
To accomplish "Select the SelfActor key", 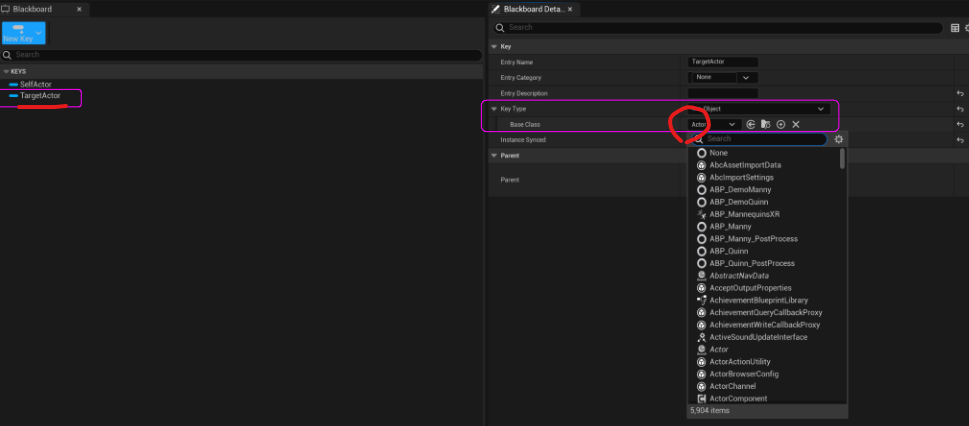I will 36,84.
